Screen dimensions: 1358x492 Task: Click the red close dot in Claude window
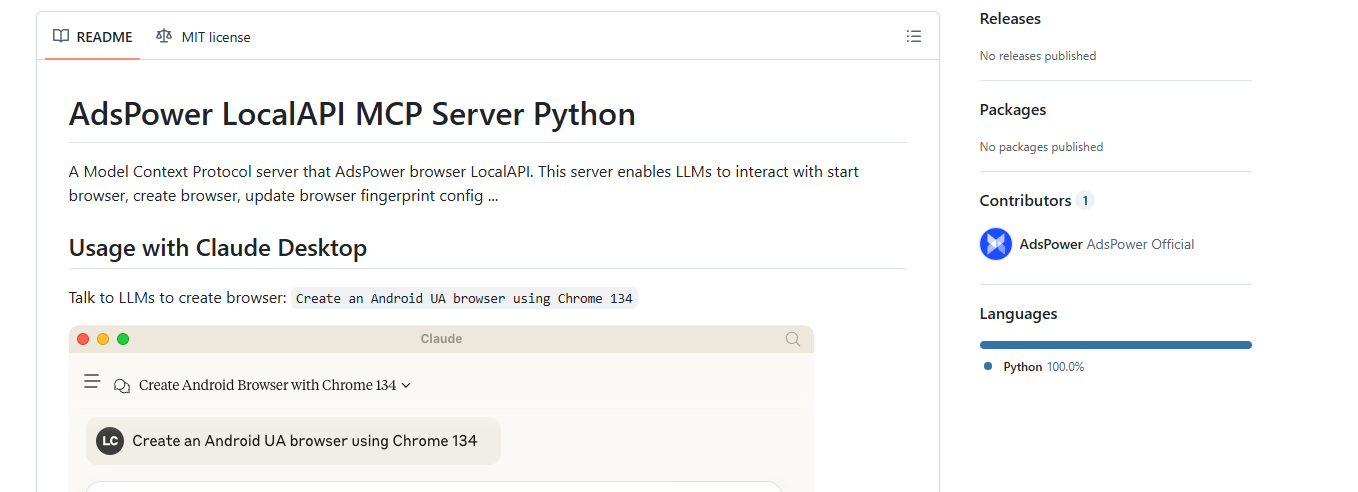tap(83, 339)
